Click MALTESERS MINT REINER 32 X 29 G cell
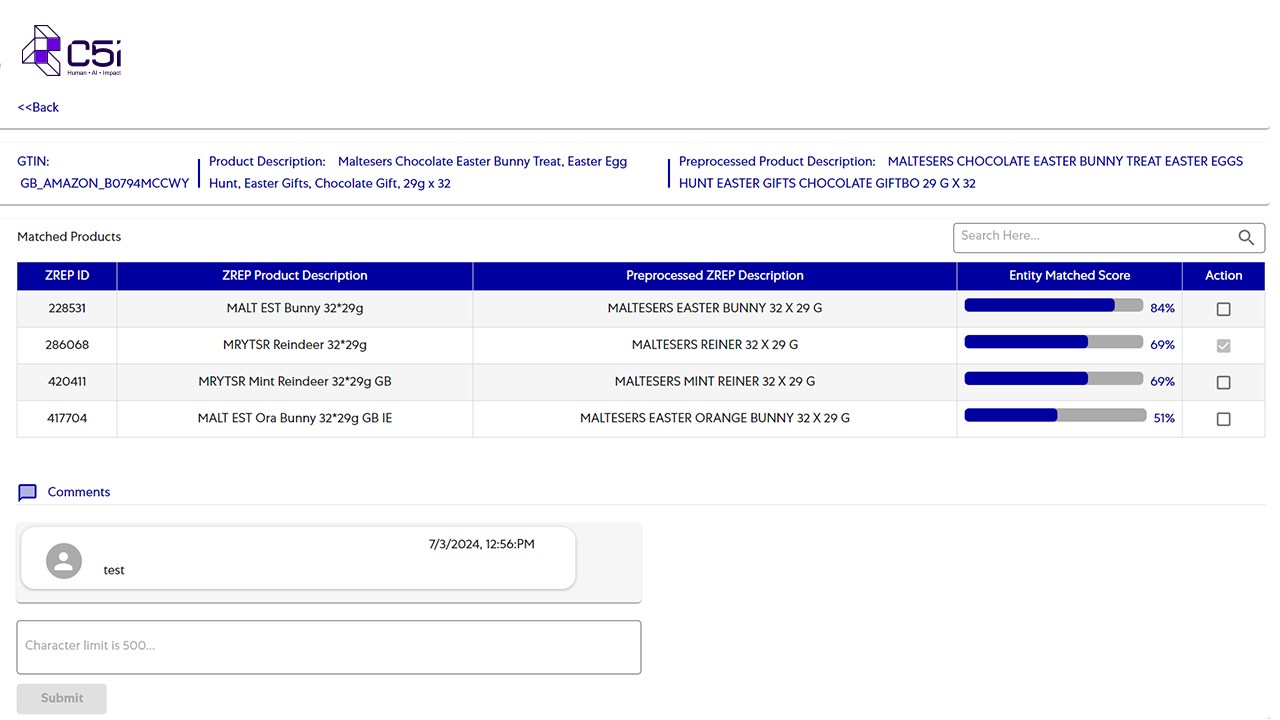The width and height of the screenshot is (1280, 720). 715,382
